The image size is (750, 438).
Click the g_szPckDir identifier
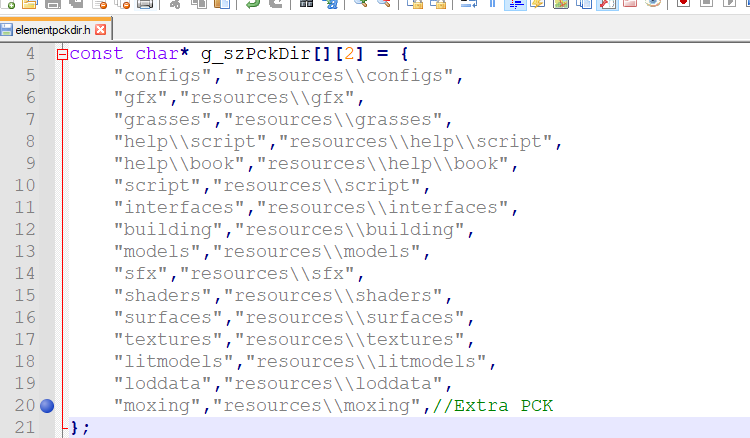[256, 54]
